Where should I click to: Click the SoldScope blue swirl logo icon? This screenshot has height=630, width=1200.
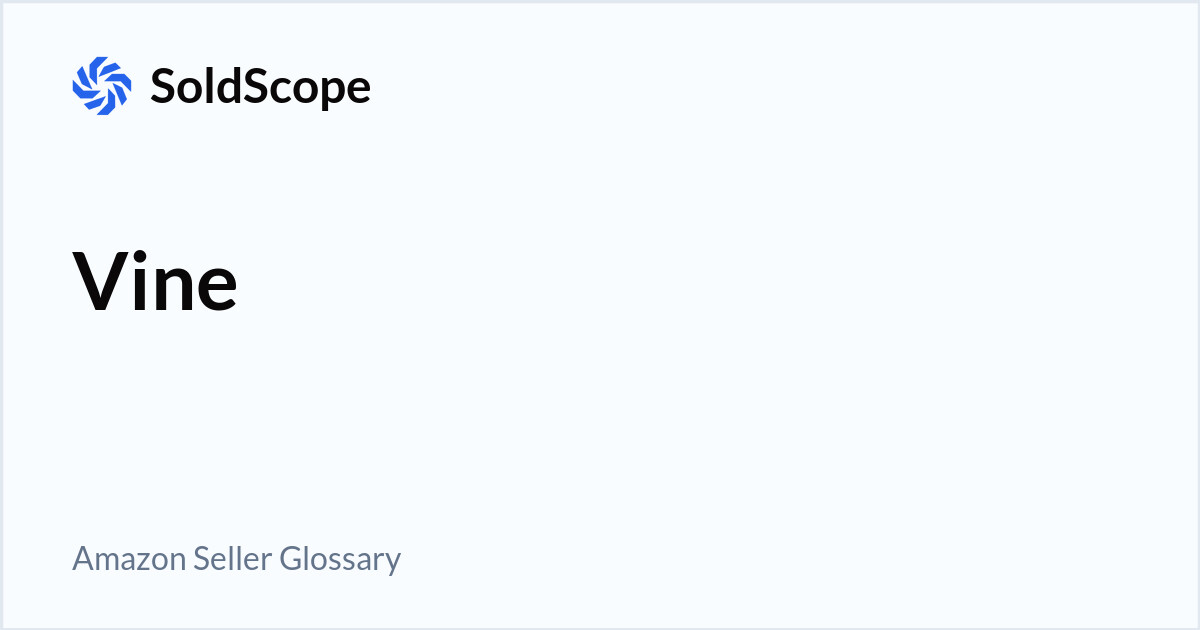click(102, 86)
